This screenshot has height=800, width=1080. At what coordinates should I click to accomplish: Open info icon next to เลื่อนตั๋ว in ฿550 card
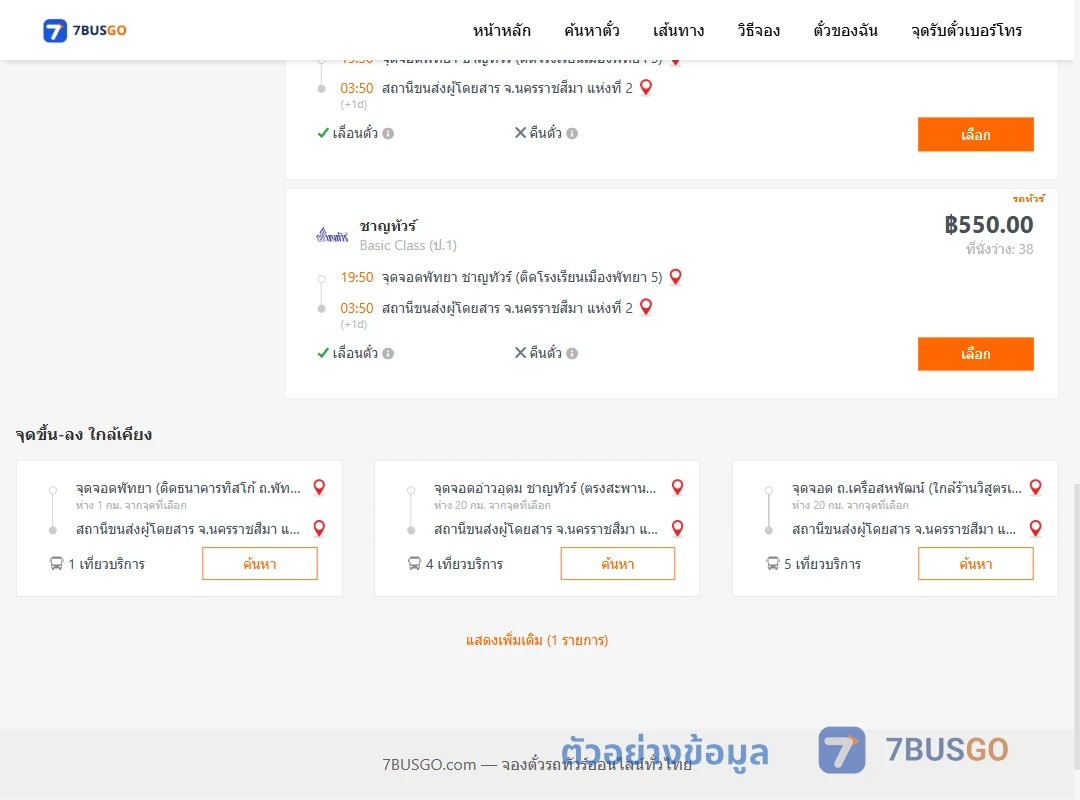pos(388,353)
